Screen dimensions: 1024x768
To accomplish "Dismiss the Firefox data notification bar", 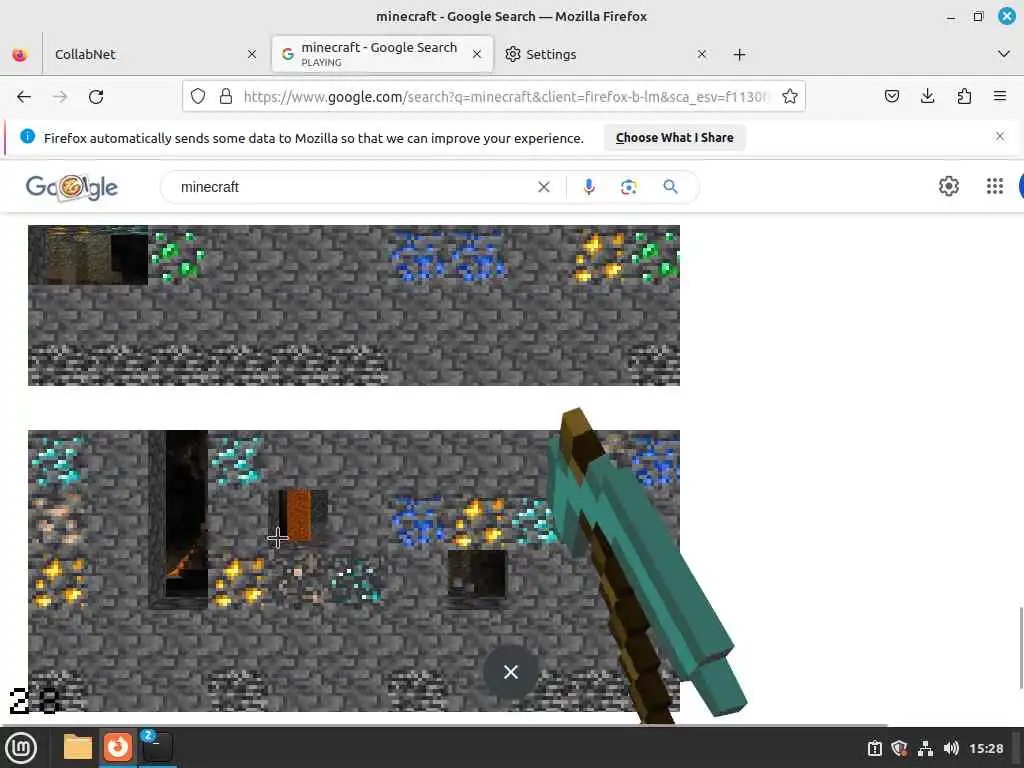I will (x=1000, y=136).
